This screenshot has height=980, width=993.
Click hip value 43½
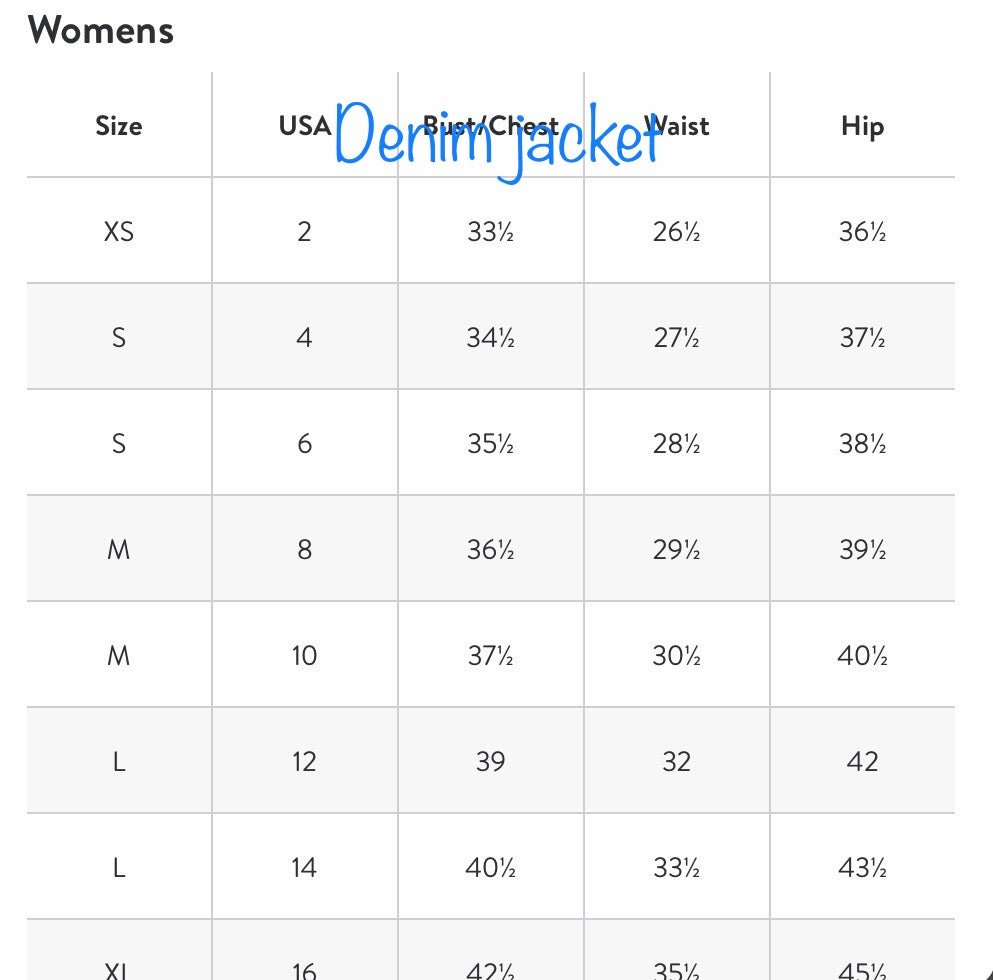[862, 868]
